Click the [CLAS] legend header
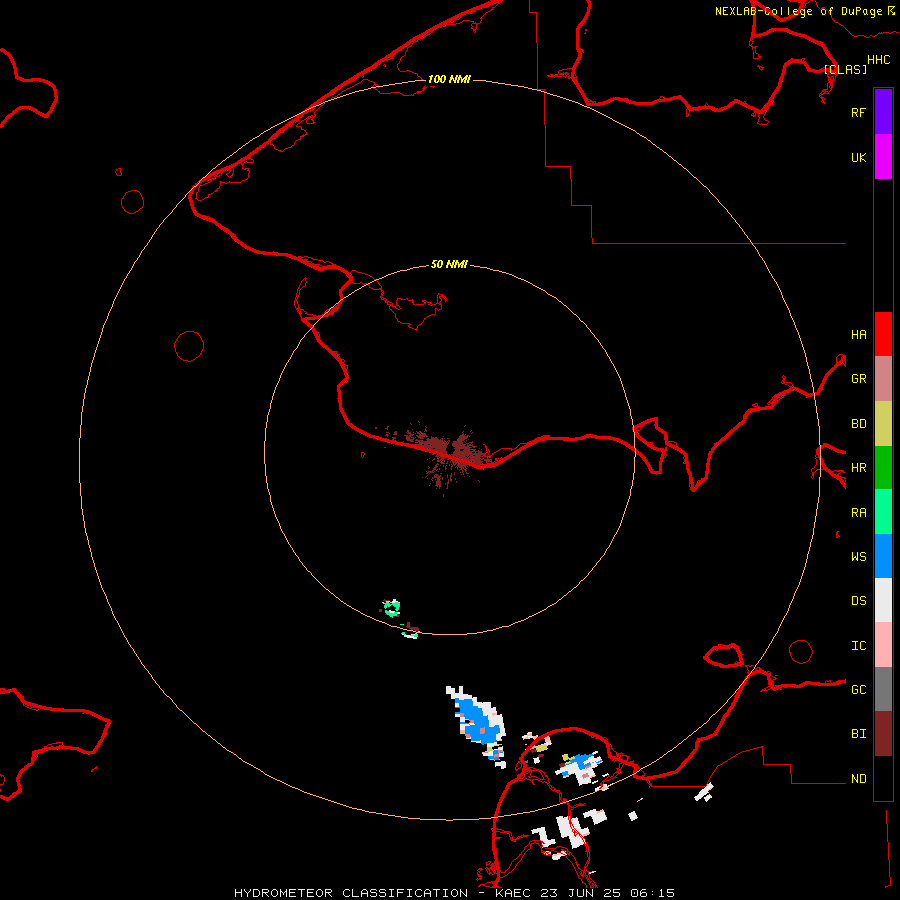 tap(845, 69)
